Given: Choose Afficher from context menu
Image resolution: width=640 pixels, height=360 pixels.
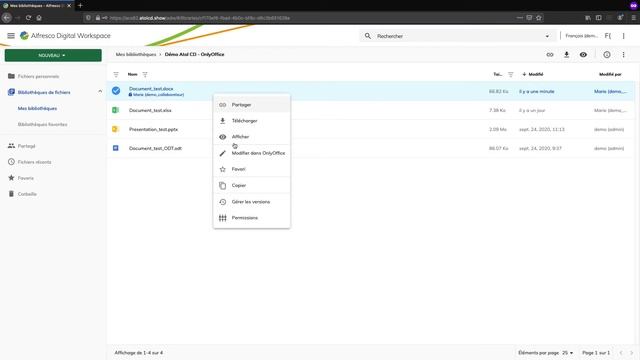Looking at the screenshot, I should [252, 137].
